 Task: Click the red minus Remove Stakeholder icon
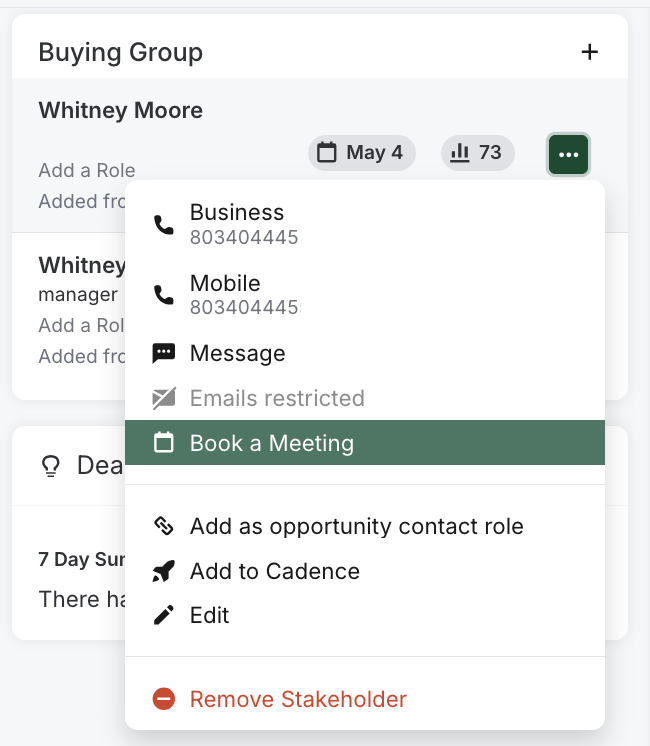coord(164,699)
